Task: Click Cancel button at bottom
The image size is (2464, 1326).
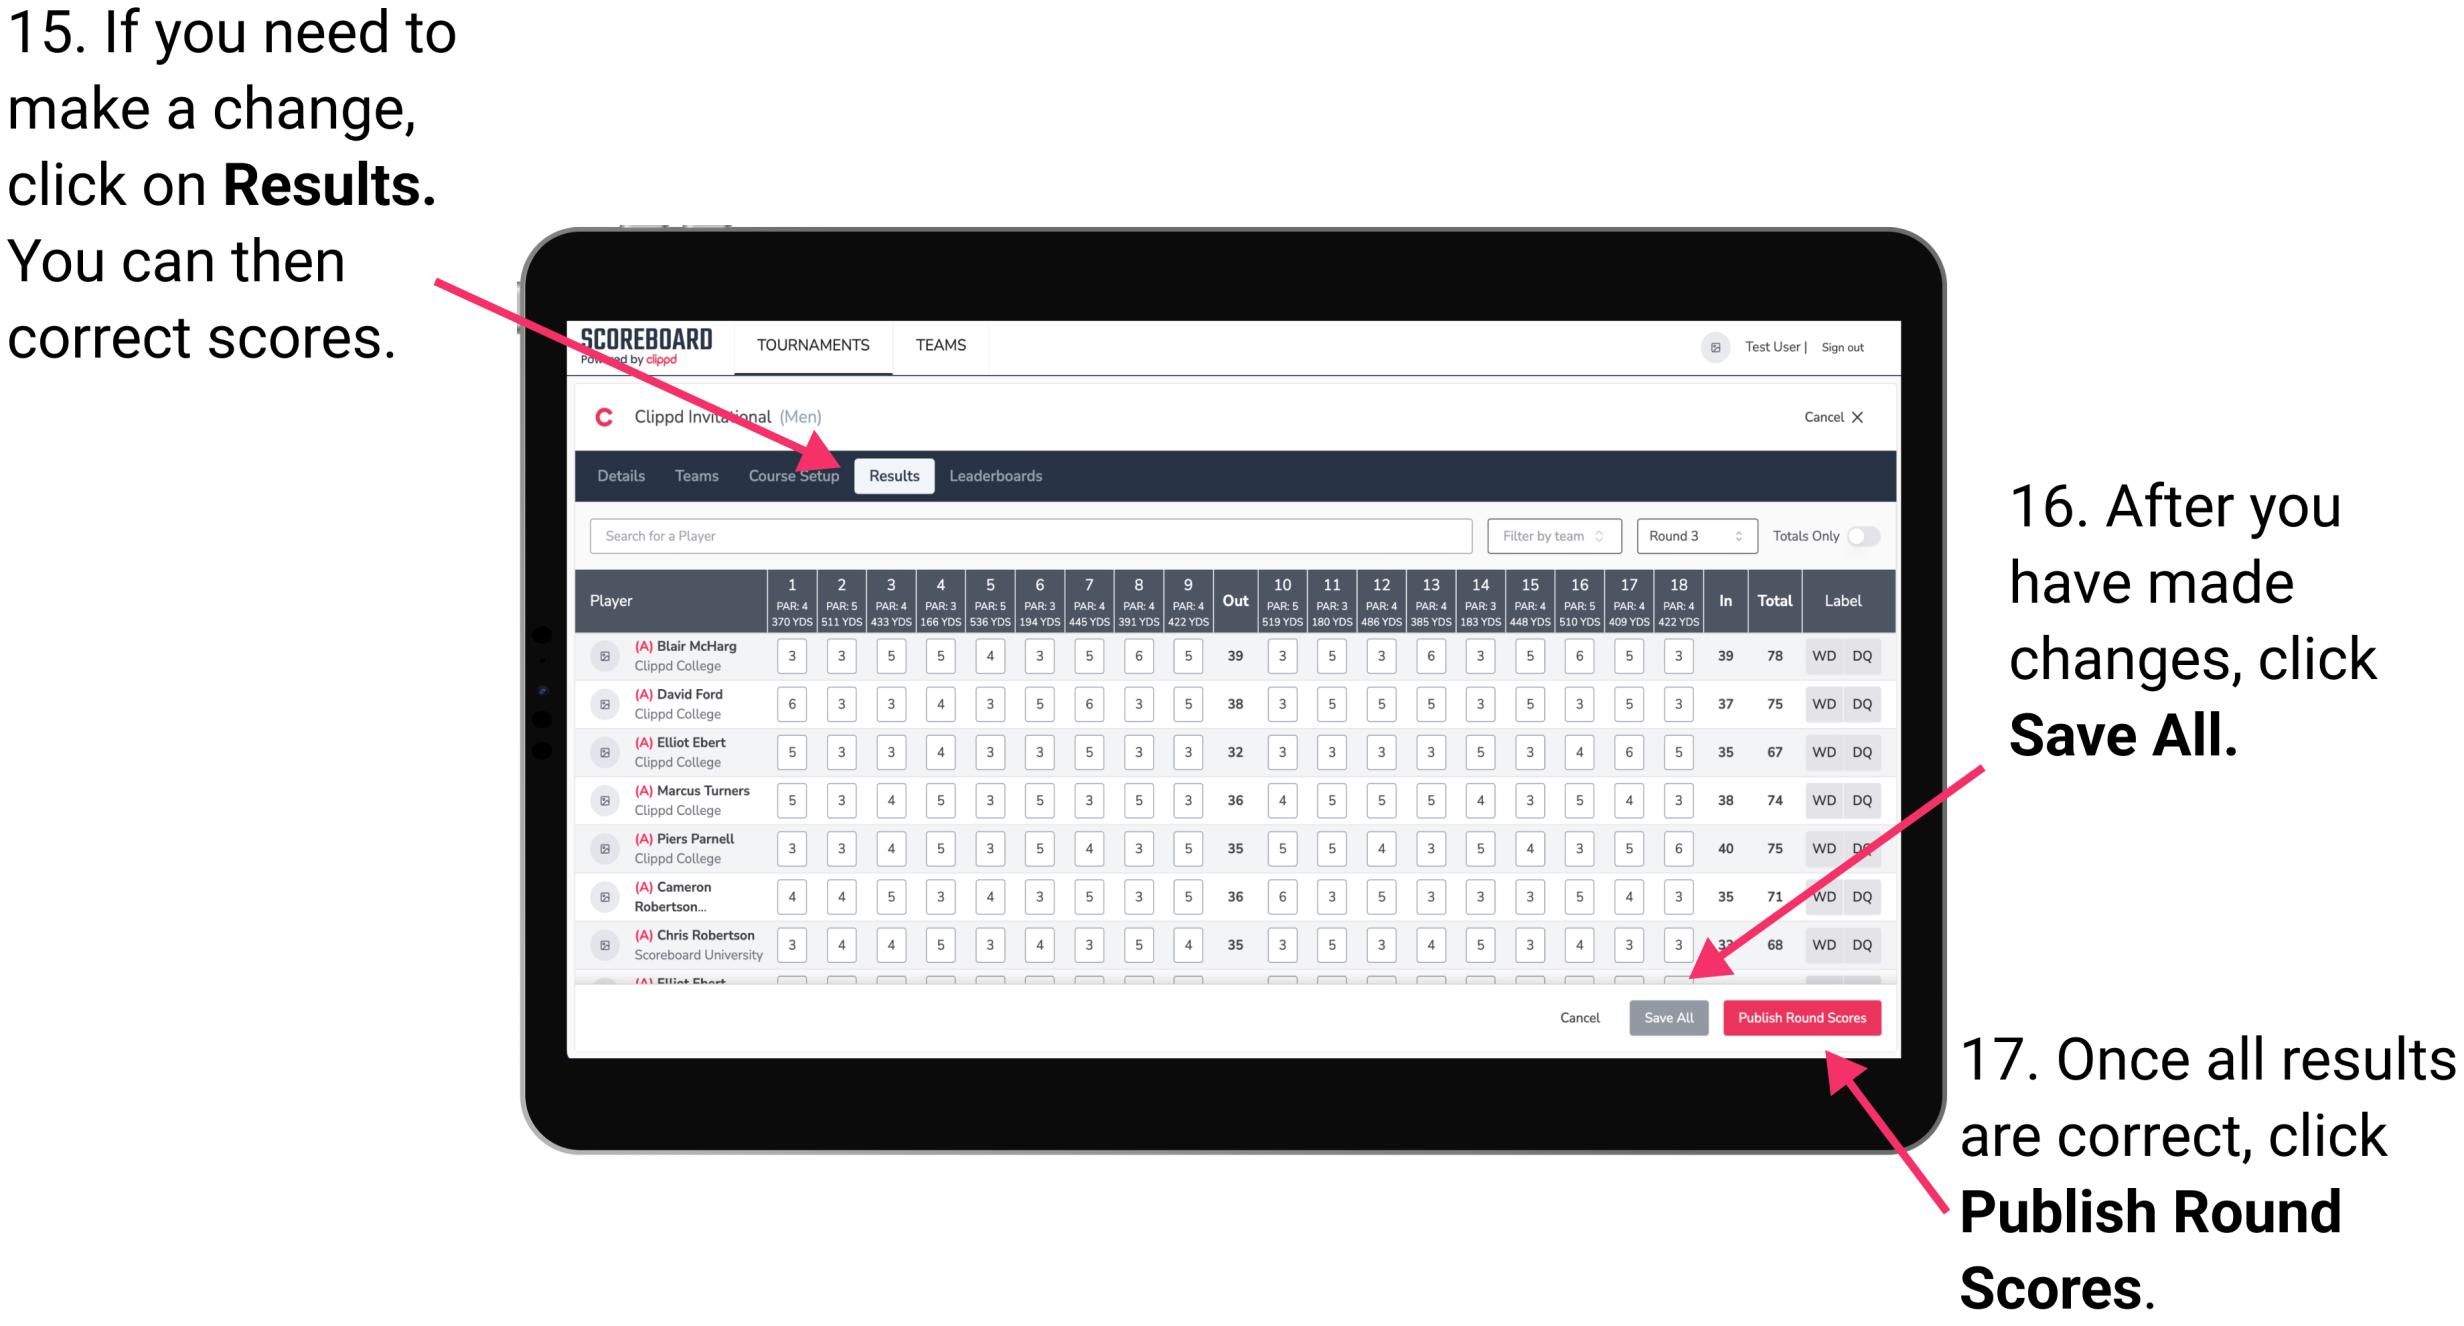Action: tap(1579, 1017)
